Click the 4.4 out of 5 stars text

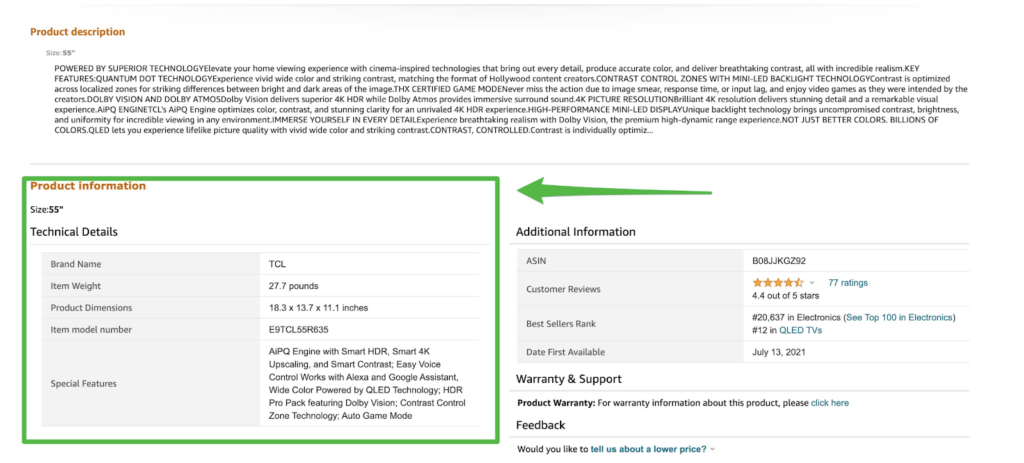(x=786, y=295)
